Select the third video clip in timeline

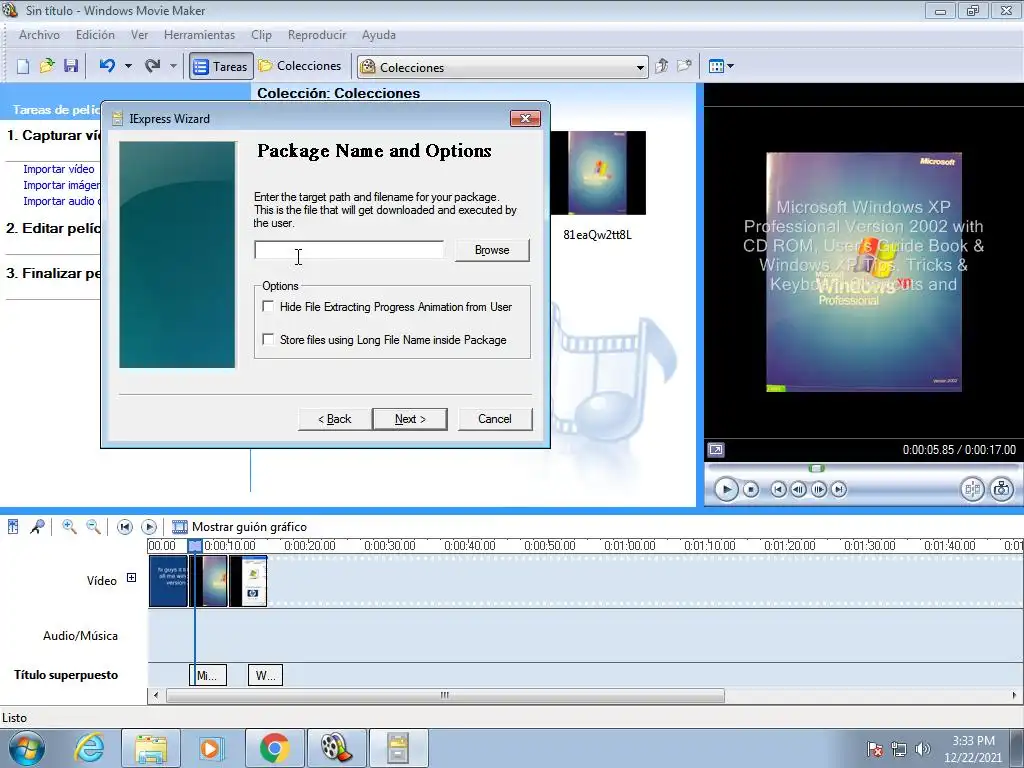(x=248, y=581)
